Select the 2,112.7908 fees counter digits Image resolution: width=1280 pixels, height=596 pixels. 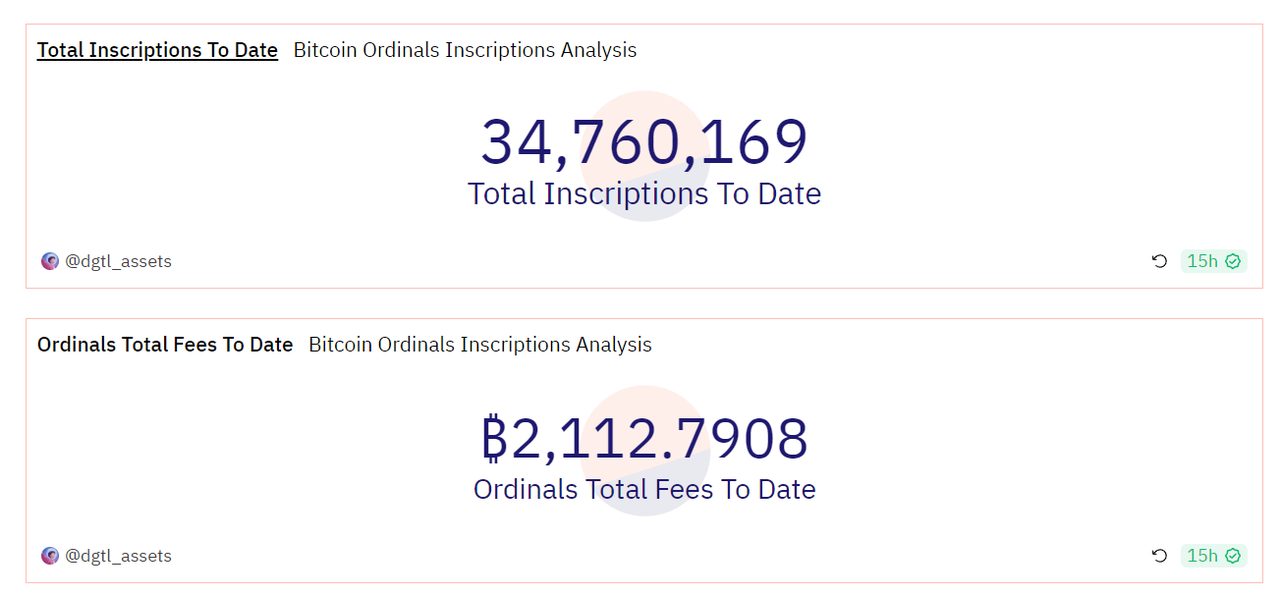[660, 439]
